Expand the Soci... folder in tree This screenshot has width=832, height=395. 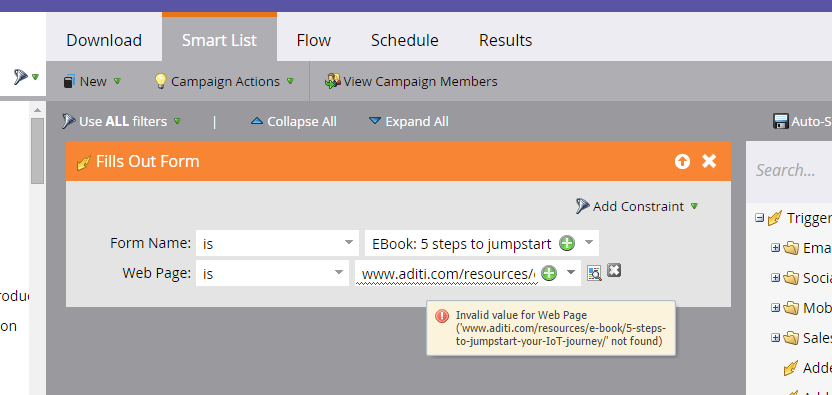(x=776, y=278)
